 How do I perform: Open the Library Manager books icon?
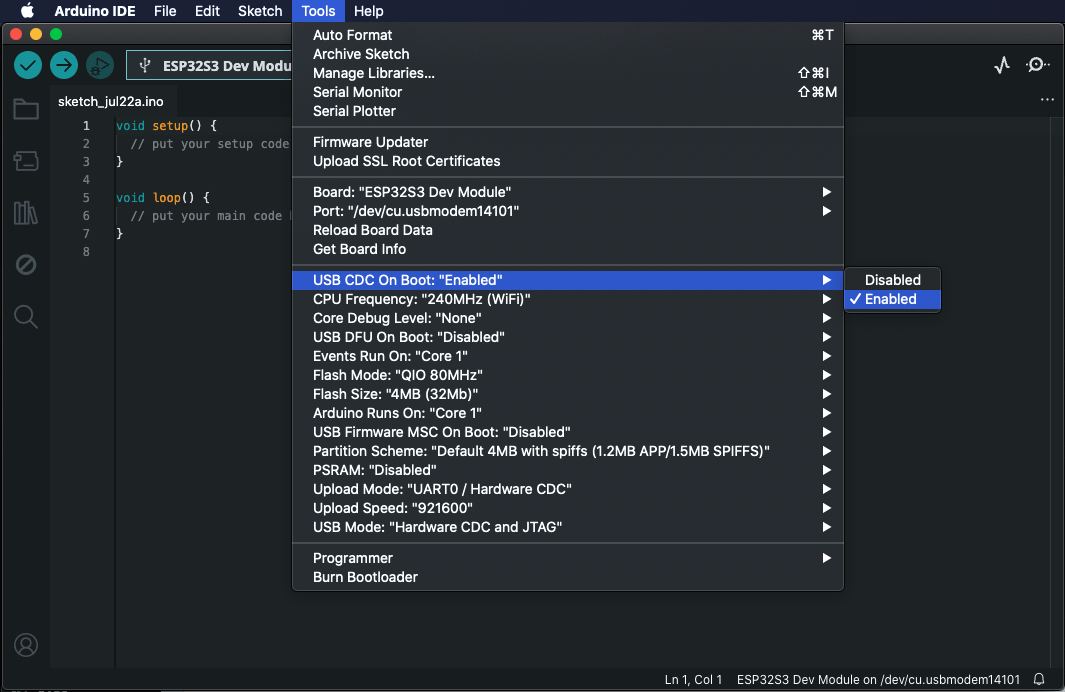[26, 213]
